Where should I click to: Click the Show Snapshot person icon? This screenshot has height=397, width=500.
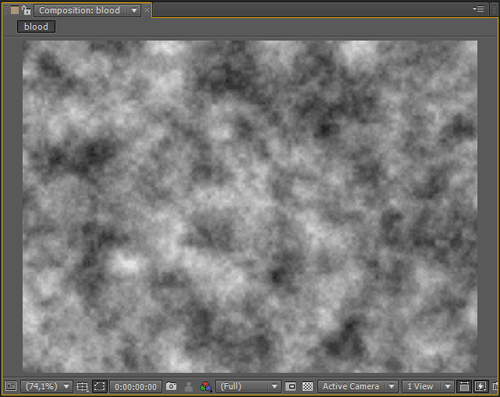click(189, 387)
